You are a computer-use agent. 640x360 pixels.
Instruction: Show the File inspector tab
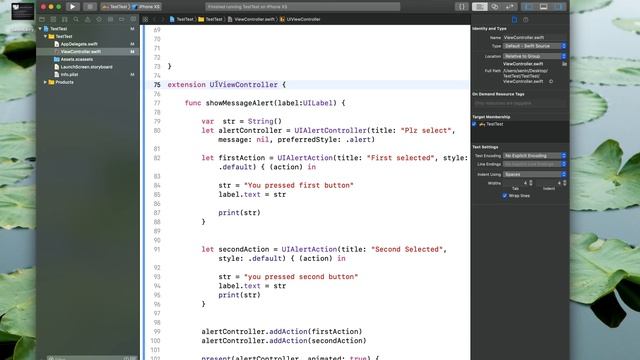tap(514, 19)
